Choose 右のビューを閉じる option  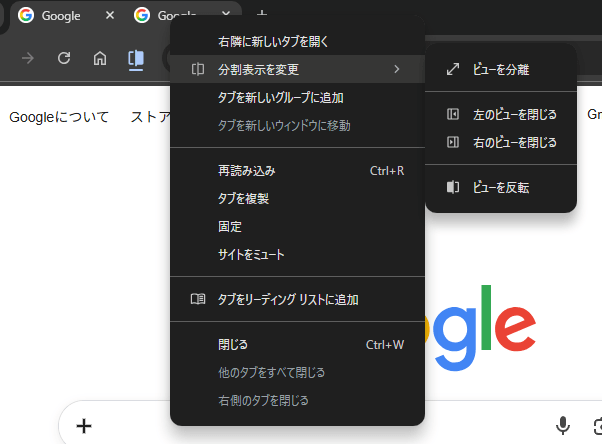[501, 142]
